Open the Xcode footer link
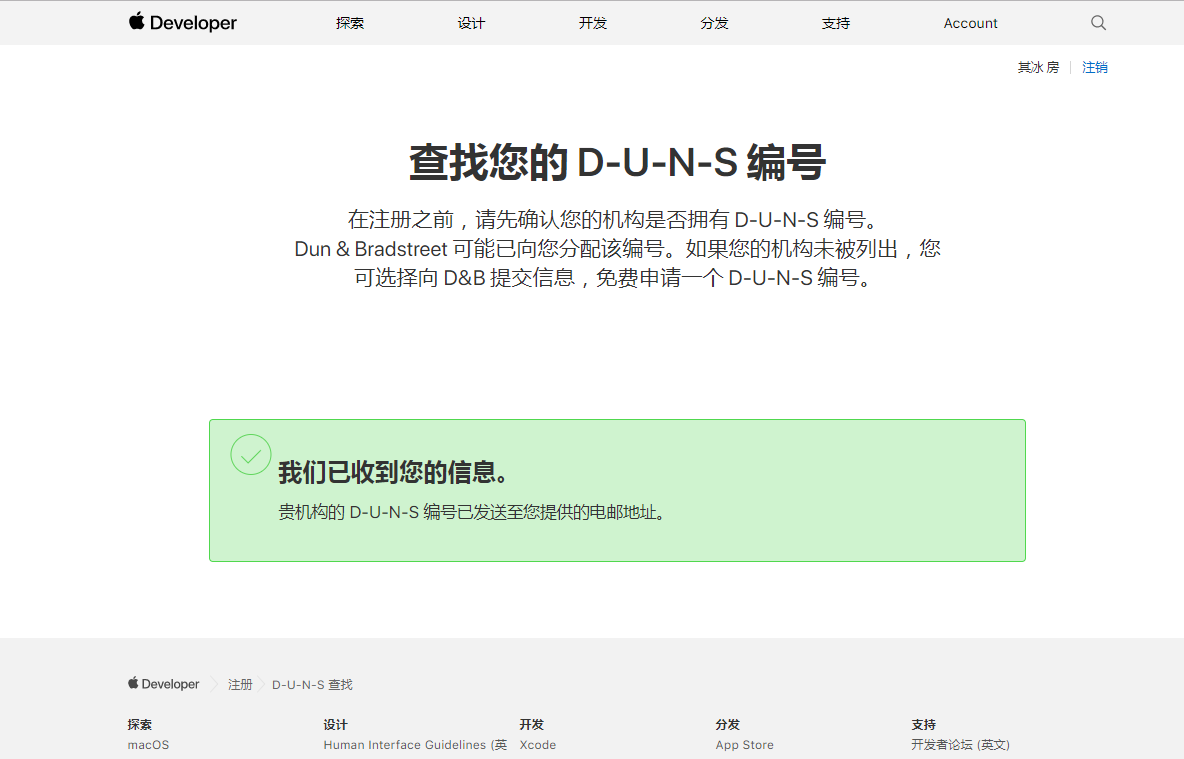This screenshot has width=1184, height=759. [537, 745]
